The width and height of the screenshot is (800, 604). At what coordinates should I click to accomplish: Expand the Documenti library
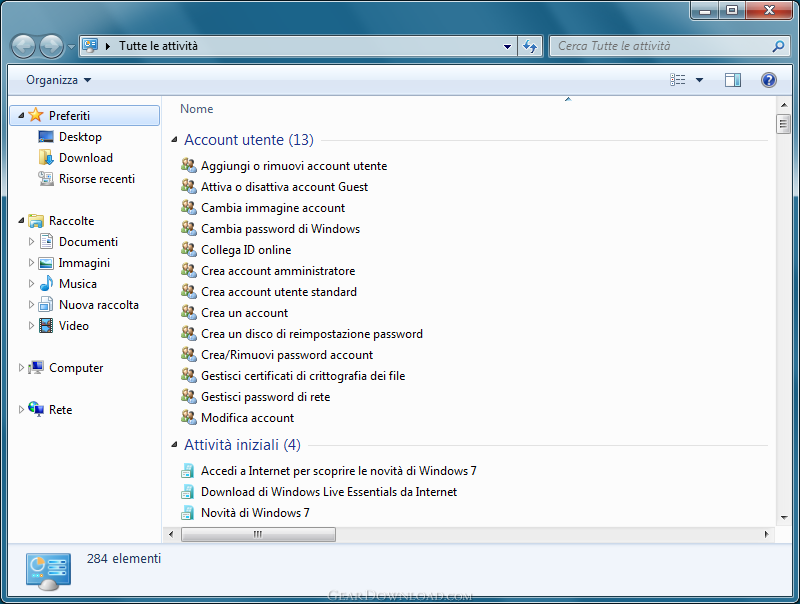coord(31,242)
